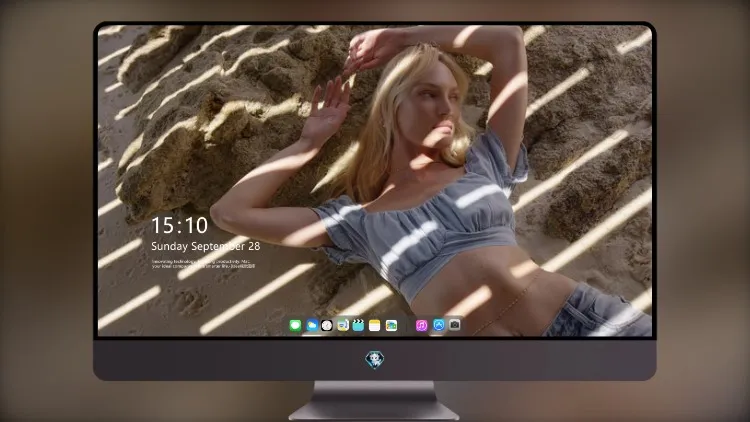Click the diamond logo on the monitor chin
The width and height of the screenshot is (750, 422).
point(375,359)
